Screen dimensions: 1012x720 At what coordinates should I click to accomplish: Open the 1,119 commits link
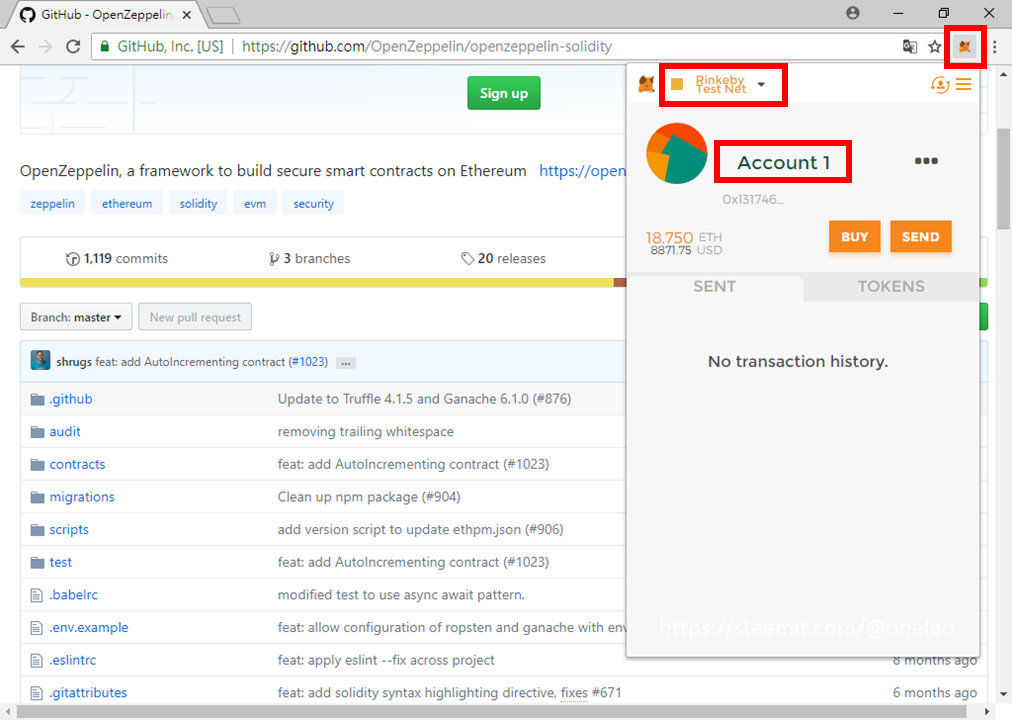tap(117, 259)
